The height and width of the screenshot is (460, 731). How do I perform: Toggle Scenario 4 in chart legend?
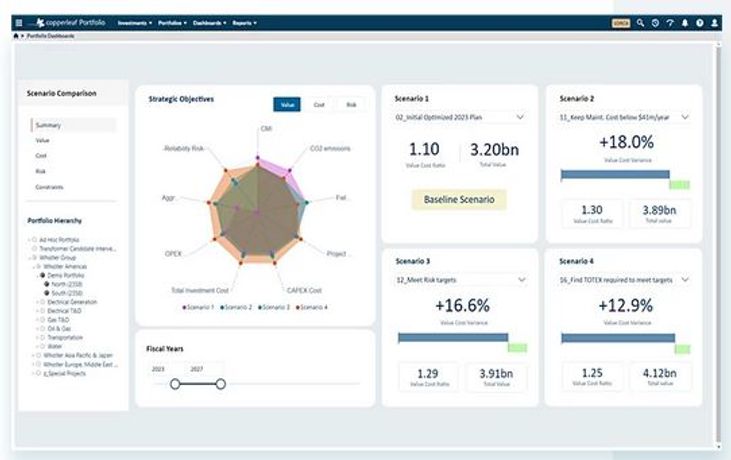pos(312,307)
